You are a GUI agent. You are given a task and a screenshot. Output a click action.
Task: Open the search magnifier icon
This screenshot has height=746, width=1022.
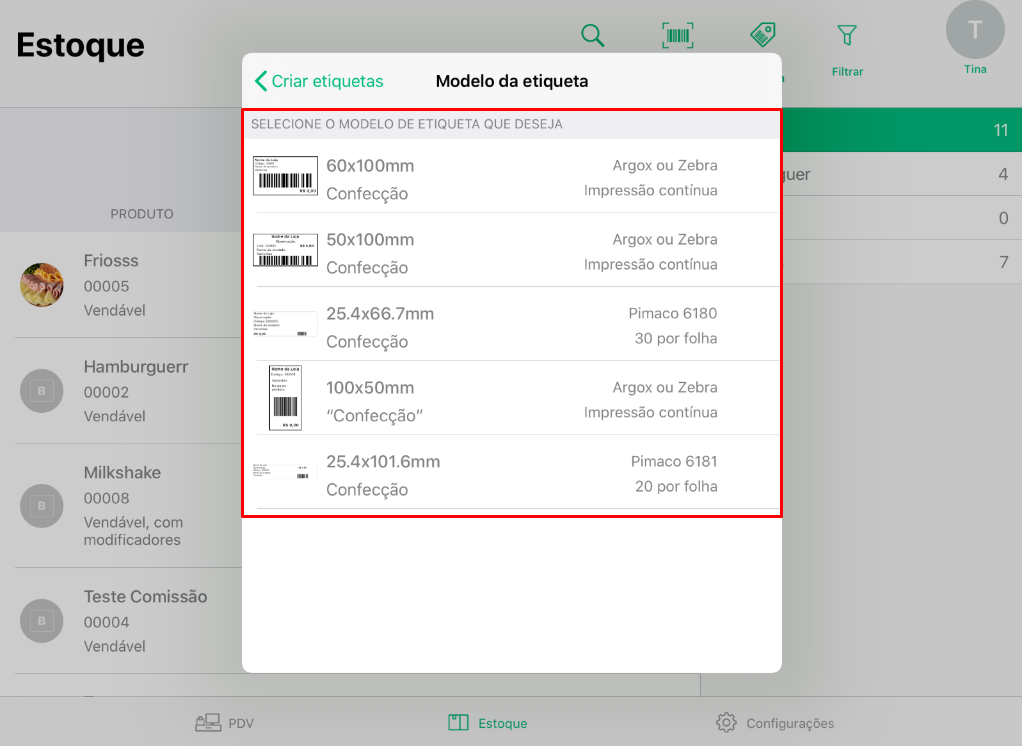tap(592, 35)
